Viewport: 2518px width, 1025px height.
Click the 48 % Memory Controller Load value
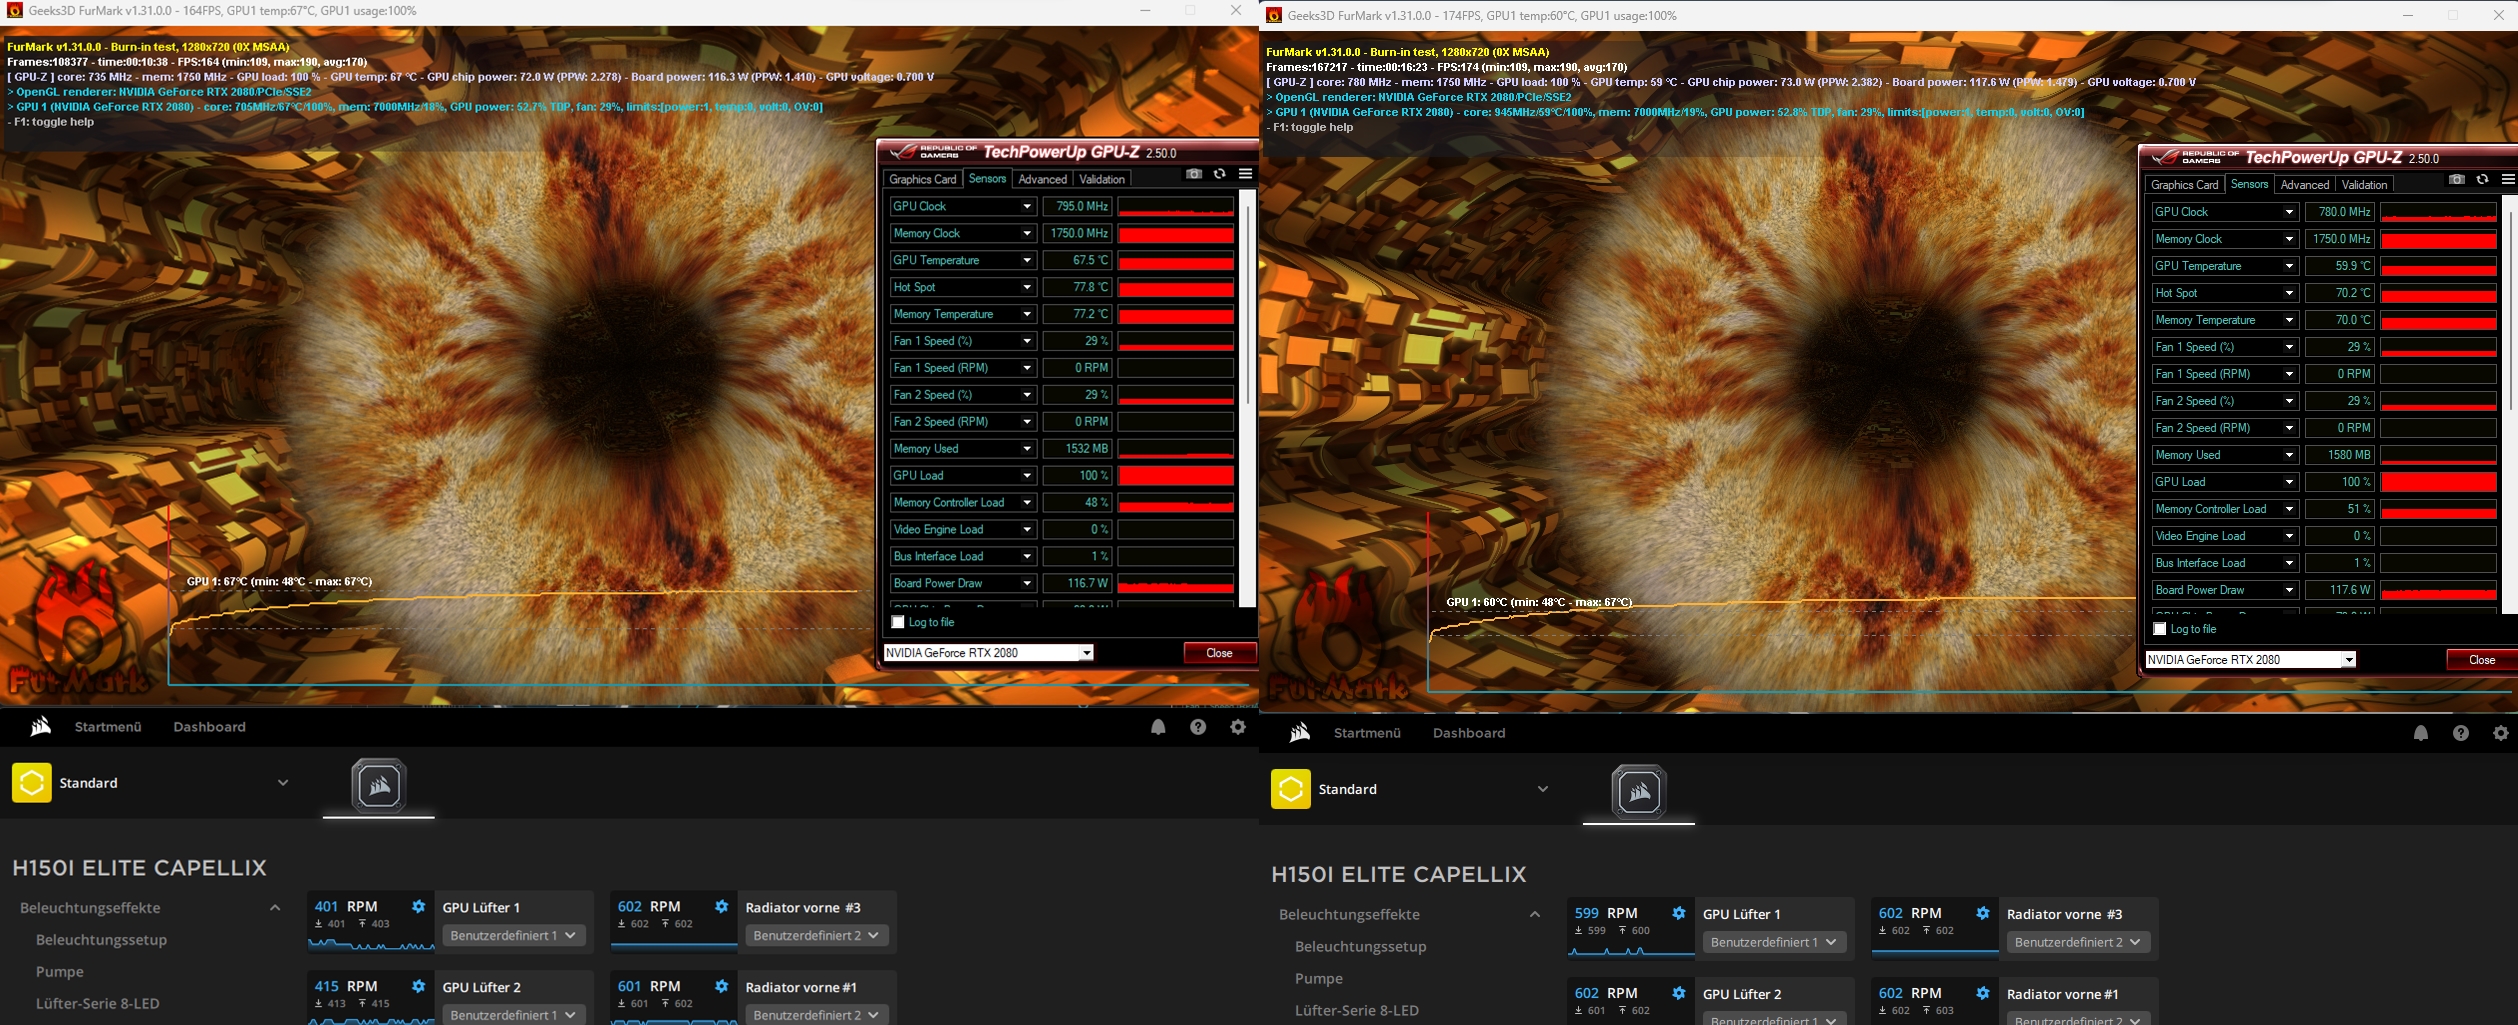click(x=1077, y=503)
